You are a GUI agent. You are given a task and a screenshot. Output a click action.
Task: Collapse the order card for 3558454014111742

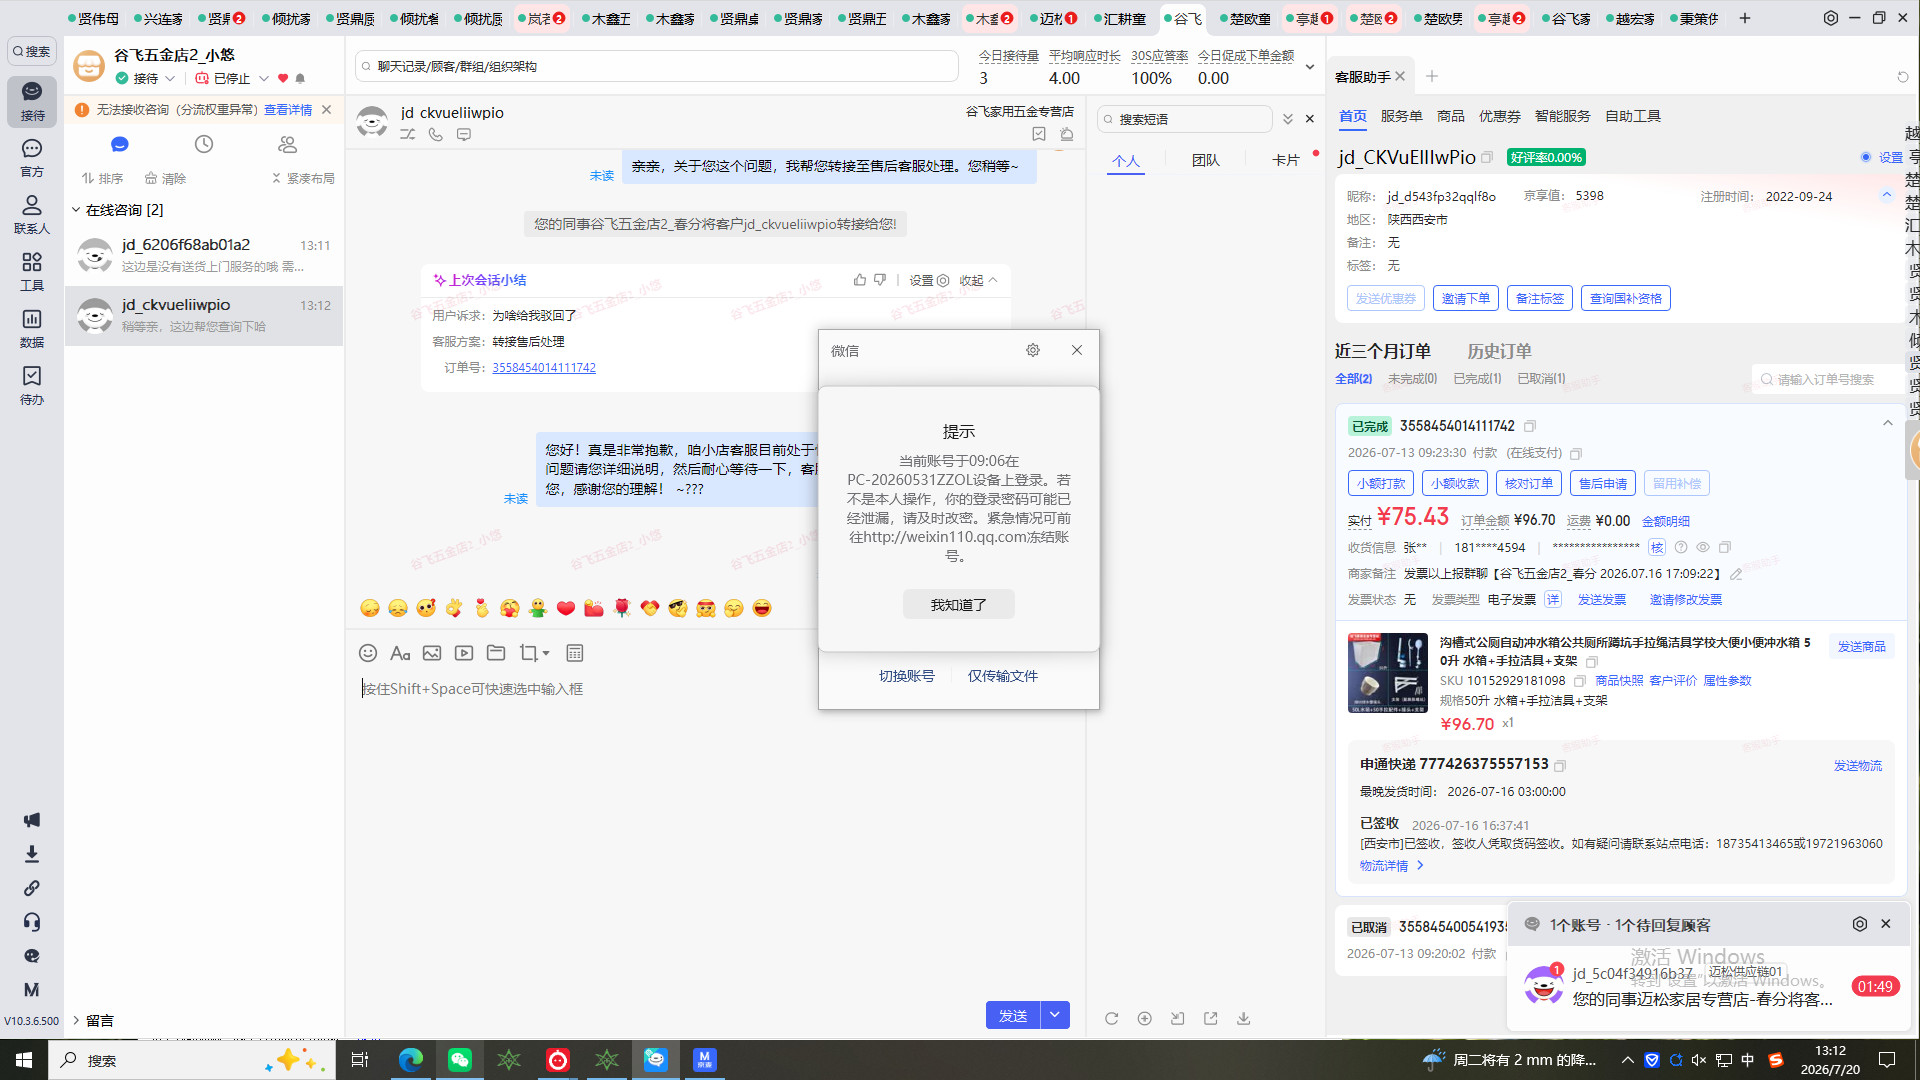coord(1888,424)
